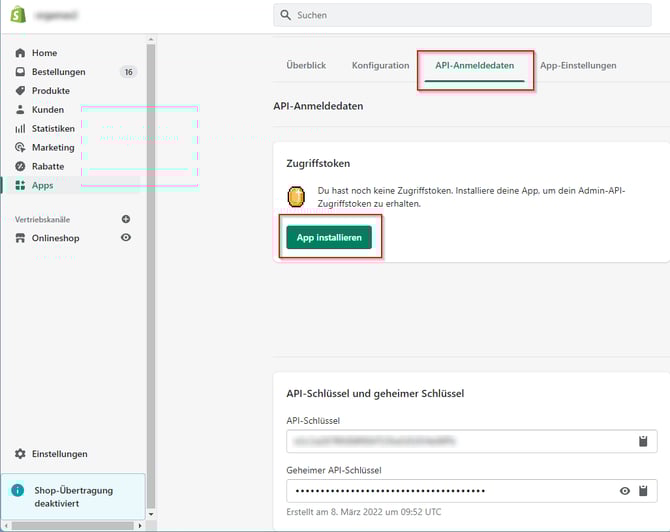Go to Produkte section
Image resolution: width=670 pixels, height=532 pixels.
coord(50,91)
